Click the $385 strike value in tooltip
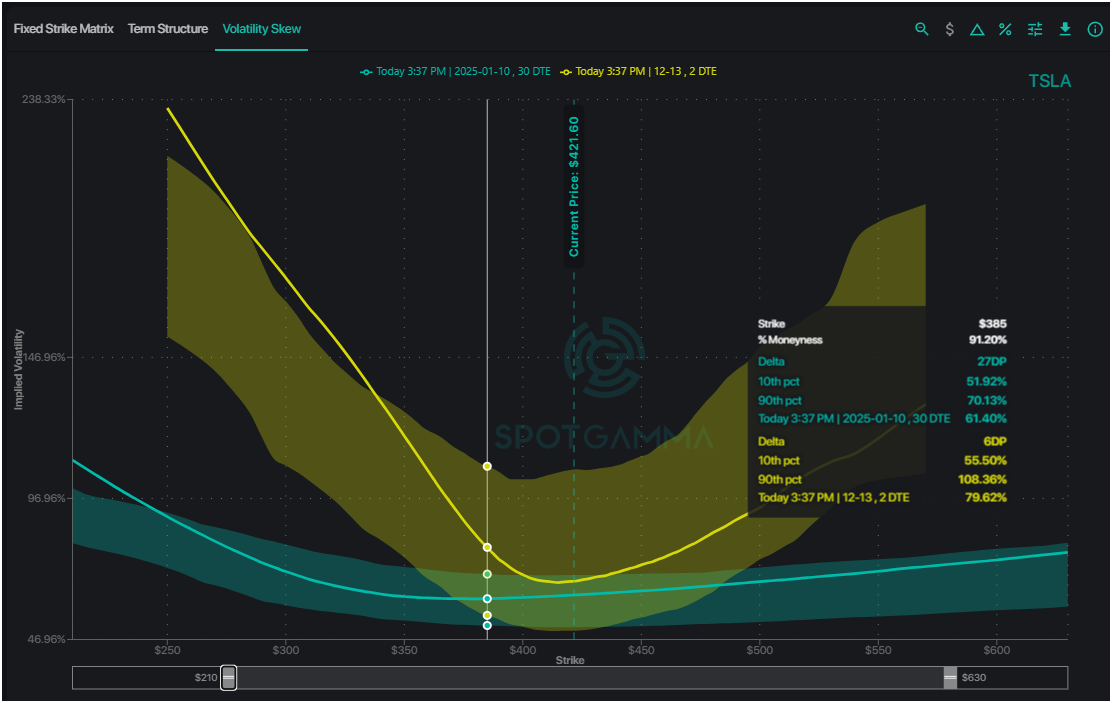This screenshot has height=703, width=1112. click(992, 323)
